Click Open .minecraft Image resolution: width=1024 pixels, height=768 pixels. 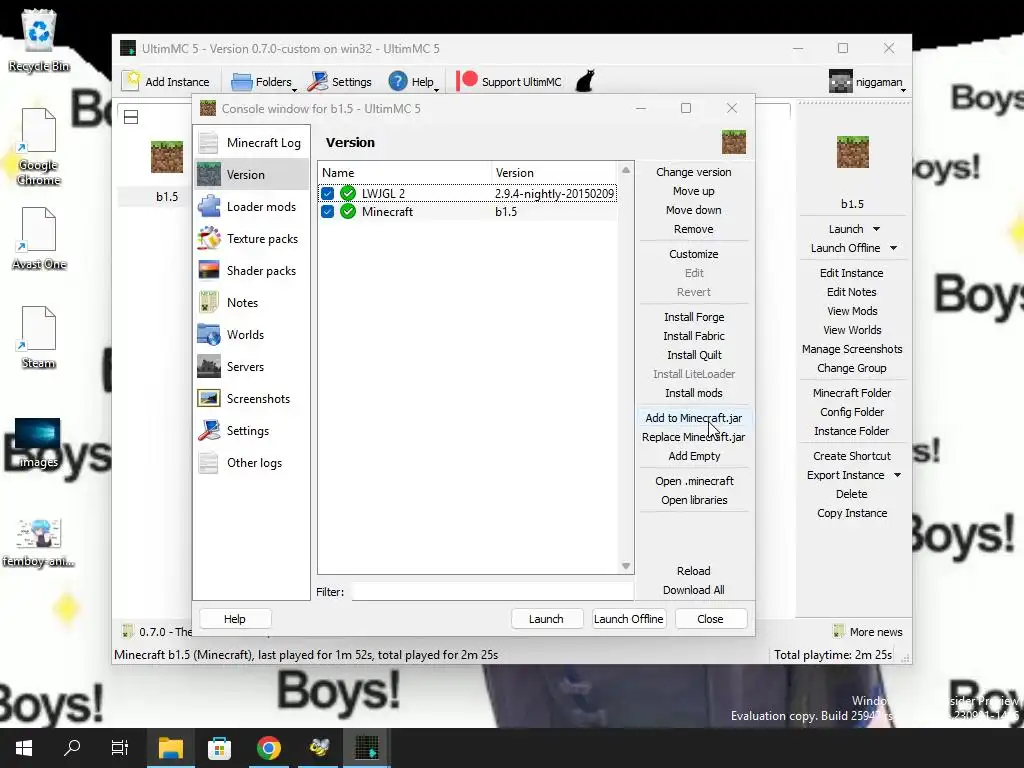(694, 481)
